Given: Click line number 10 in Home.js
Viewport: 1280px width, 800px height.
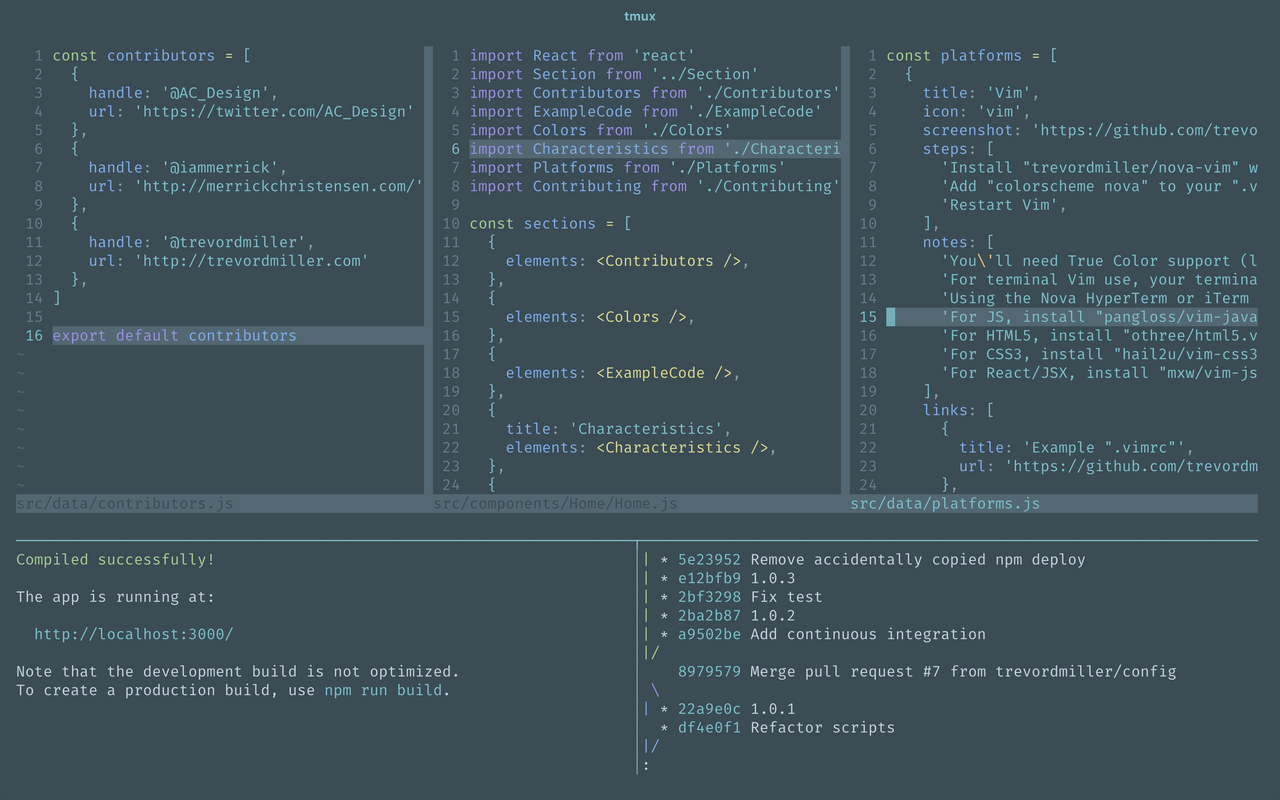Looking at the screenshot, I should tap(450, 223).
